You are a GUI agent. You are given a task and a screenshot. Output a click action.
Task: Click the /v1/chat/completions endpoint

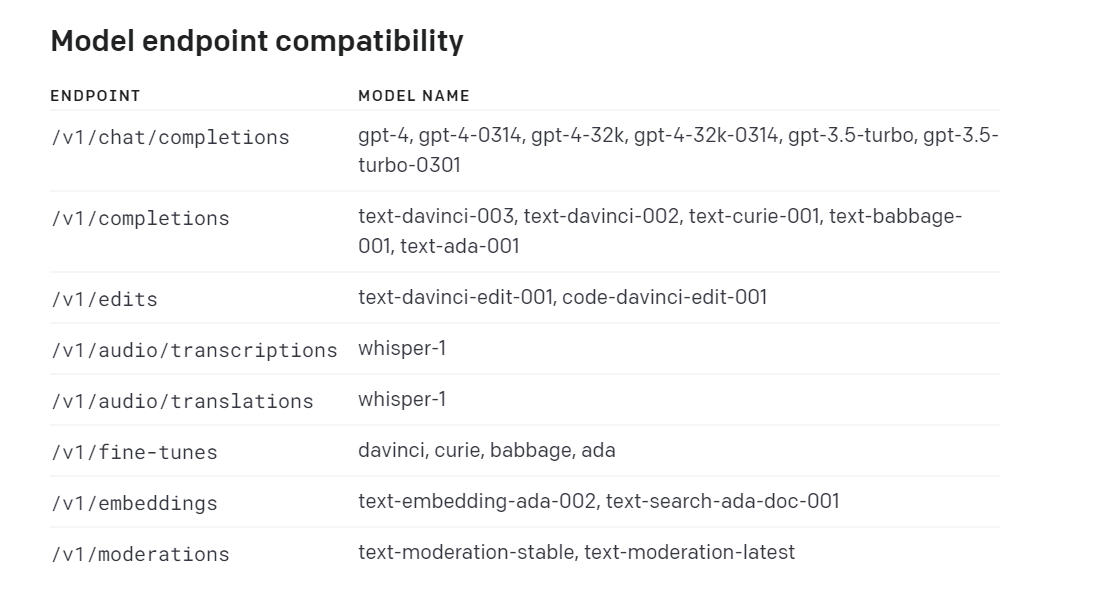(x=170, y=138)
